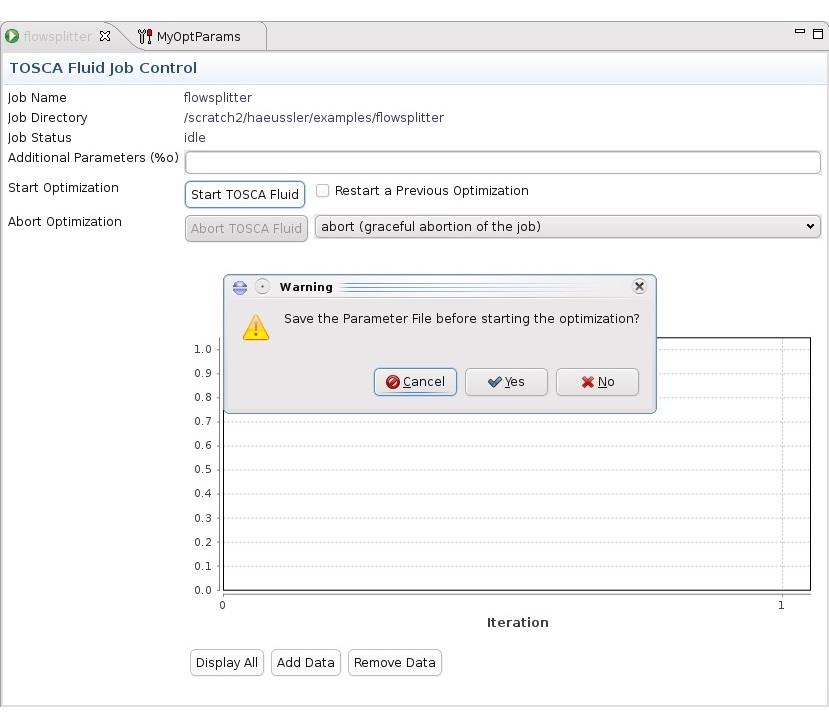Click the MyOptParams tools icon
This screenshot has height=723, width=829.
coord(145,36)
